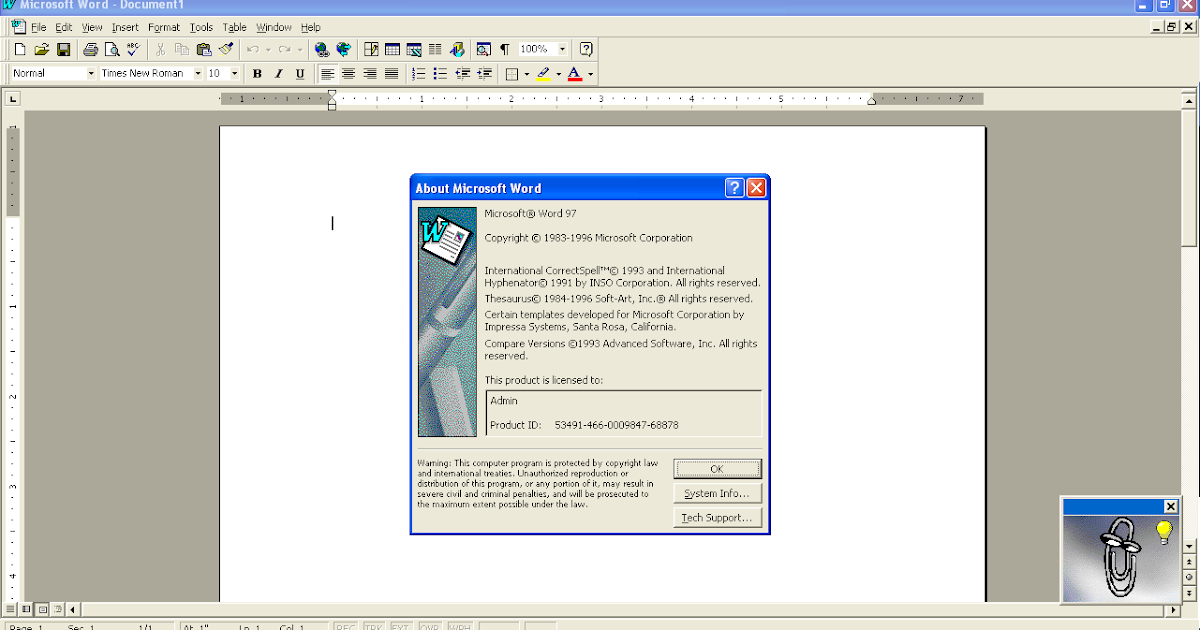This screenshot has height=630, width=1200.
Task: Click the Decrease Indent icon
Action: [462, 74]
